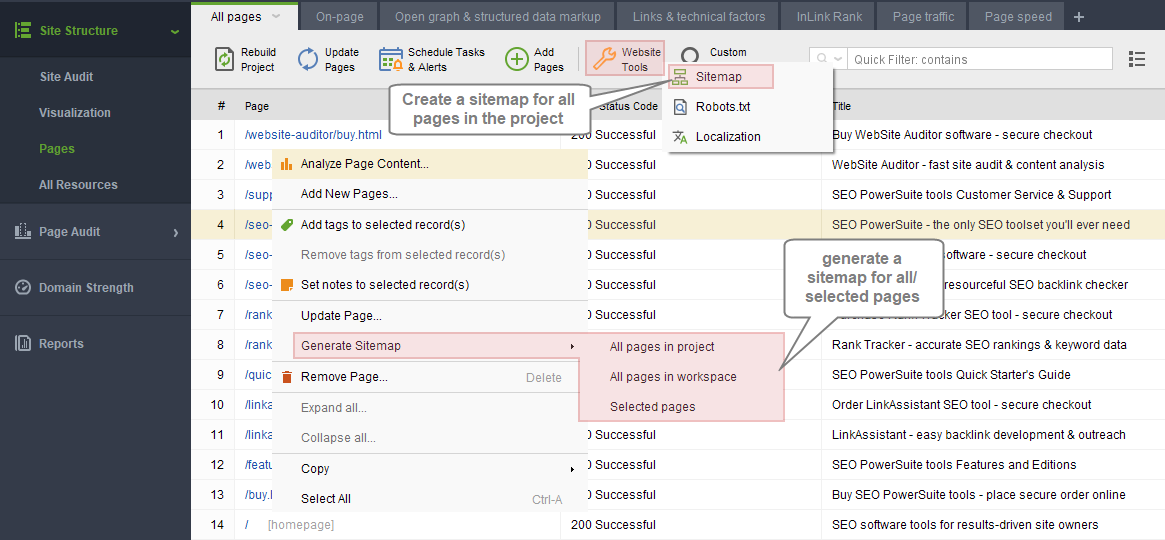
Task: Click Select All in context menu
Action: (x=325, y=498)
